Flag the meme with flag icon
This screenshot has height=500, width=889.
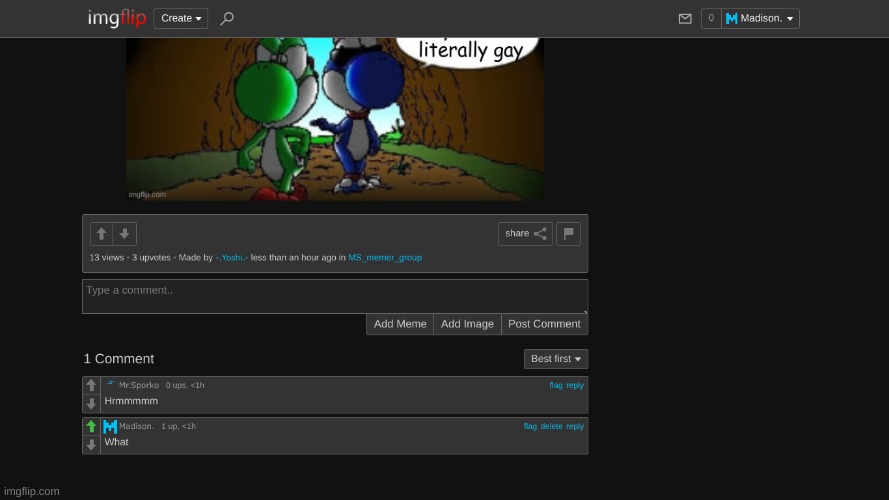pyautogui.click(x=568, y=234)
